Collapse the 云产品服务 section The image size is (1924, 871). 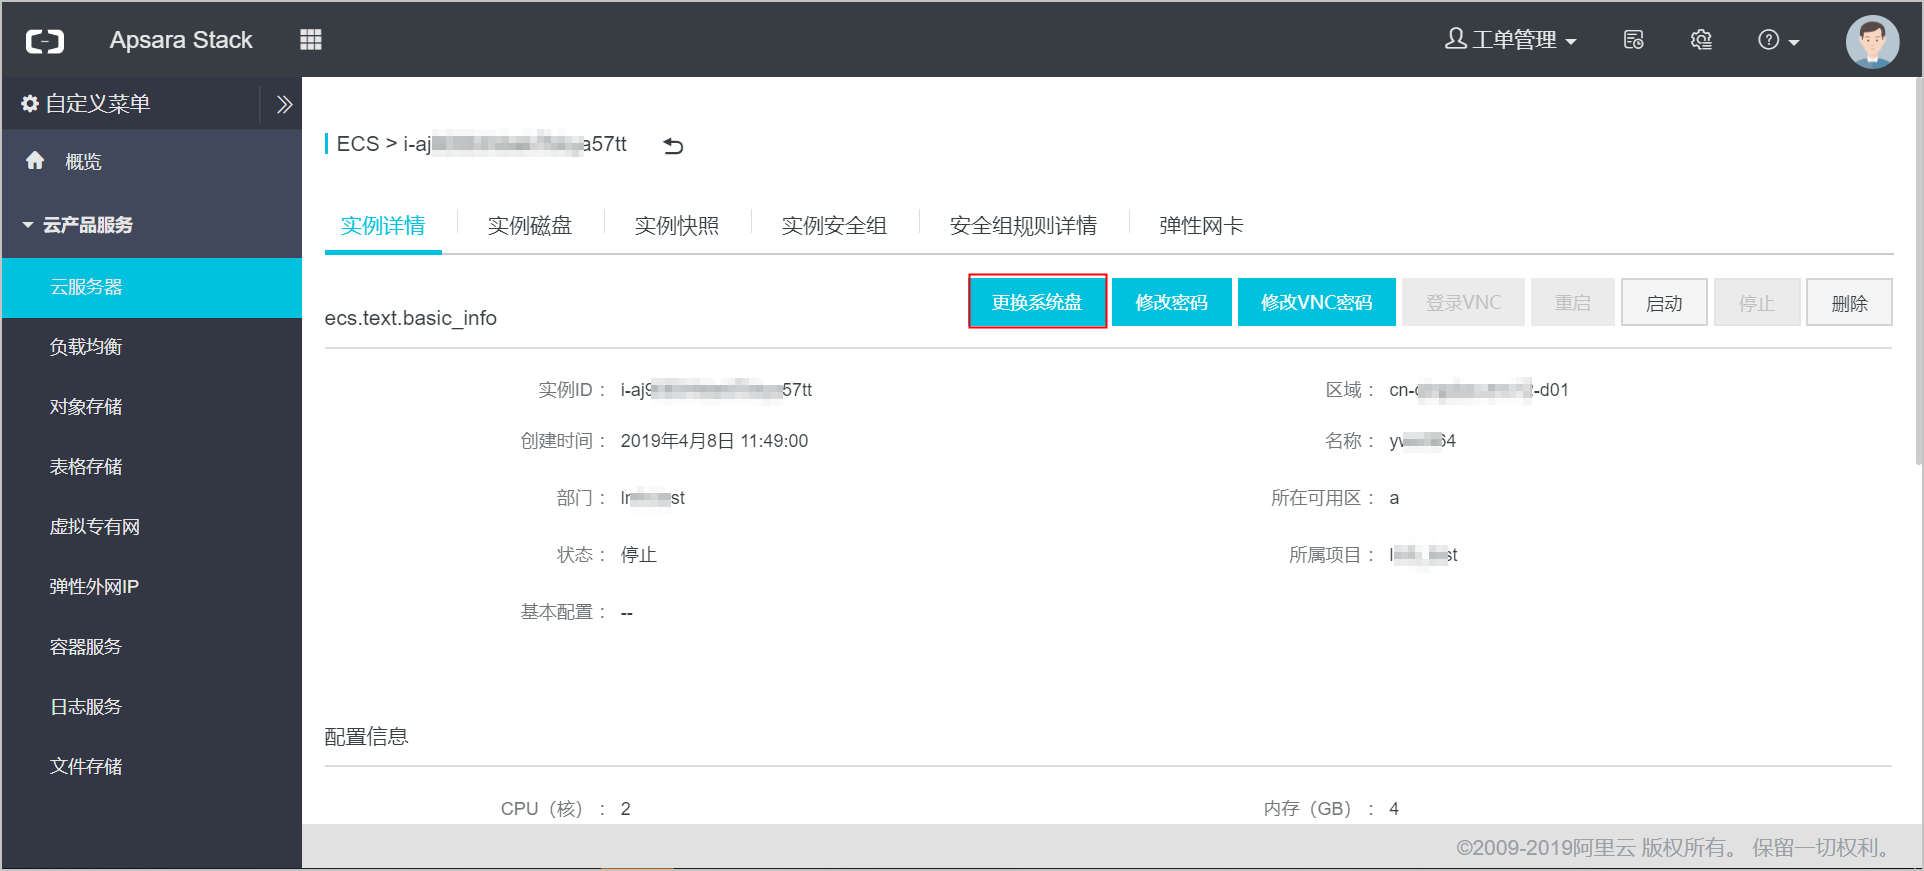pos(78,225)
